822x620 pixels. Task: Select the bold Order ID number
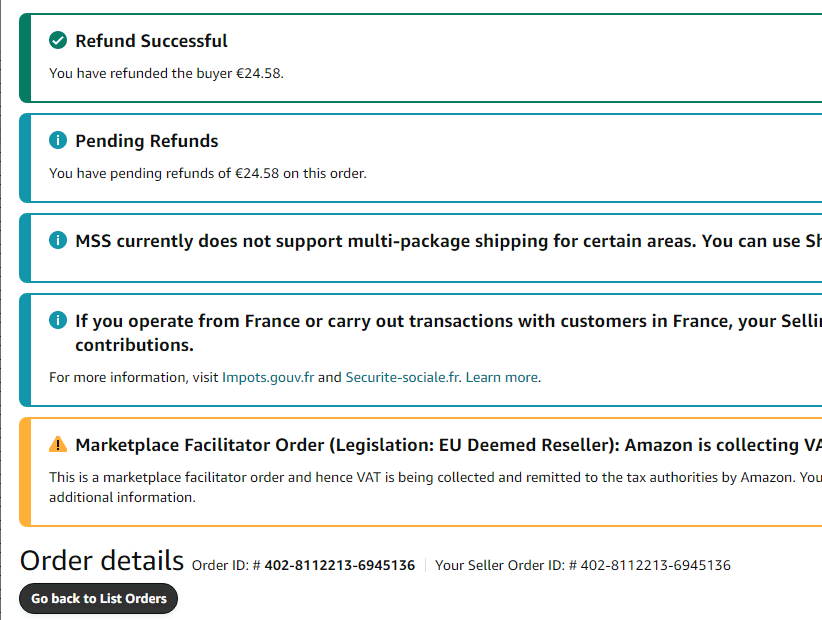point(339,565)
